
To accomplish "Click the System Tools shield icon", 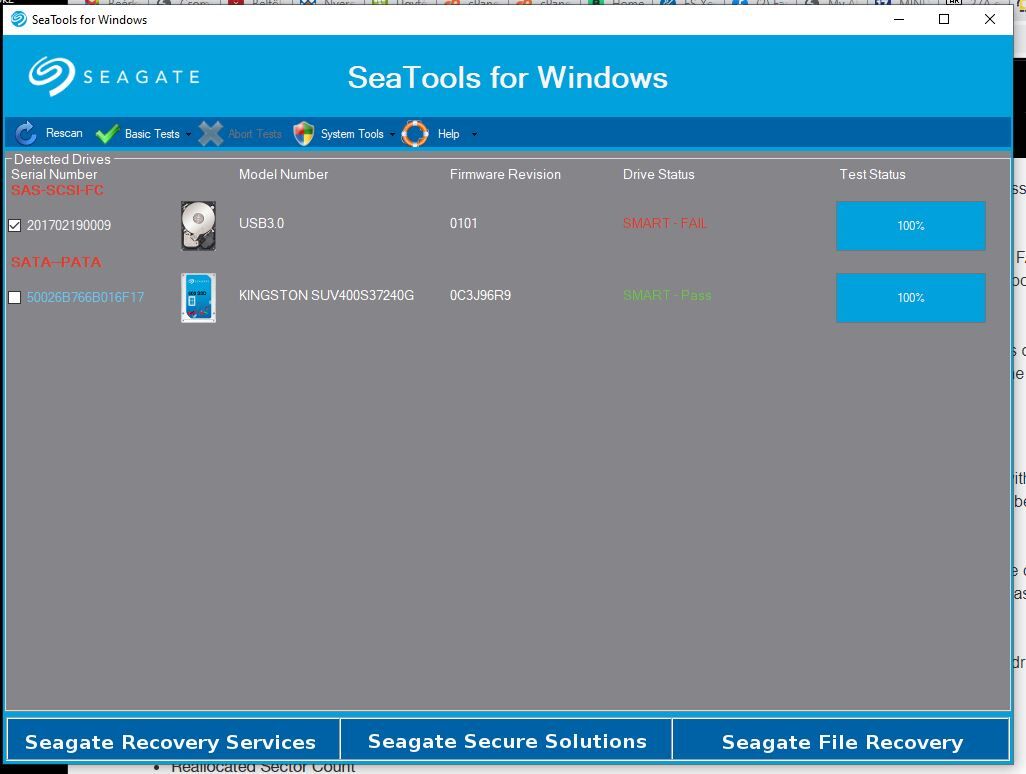I will coord(304,133).
